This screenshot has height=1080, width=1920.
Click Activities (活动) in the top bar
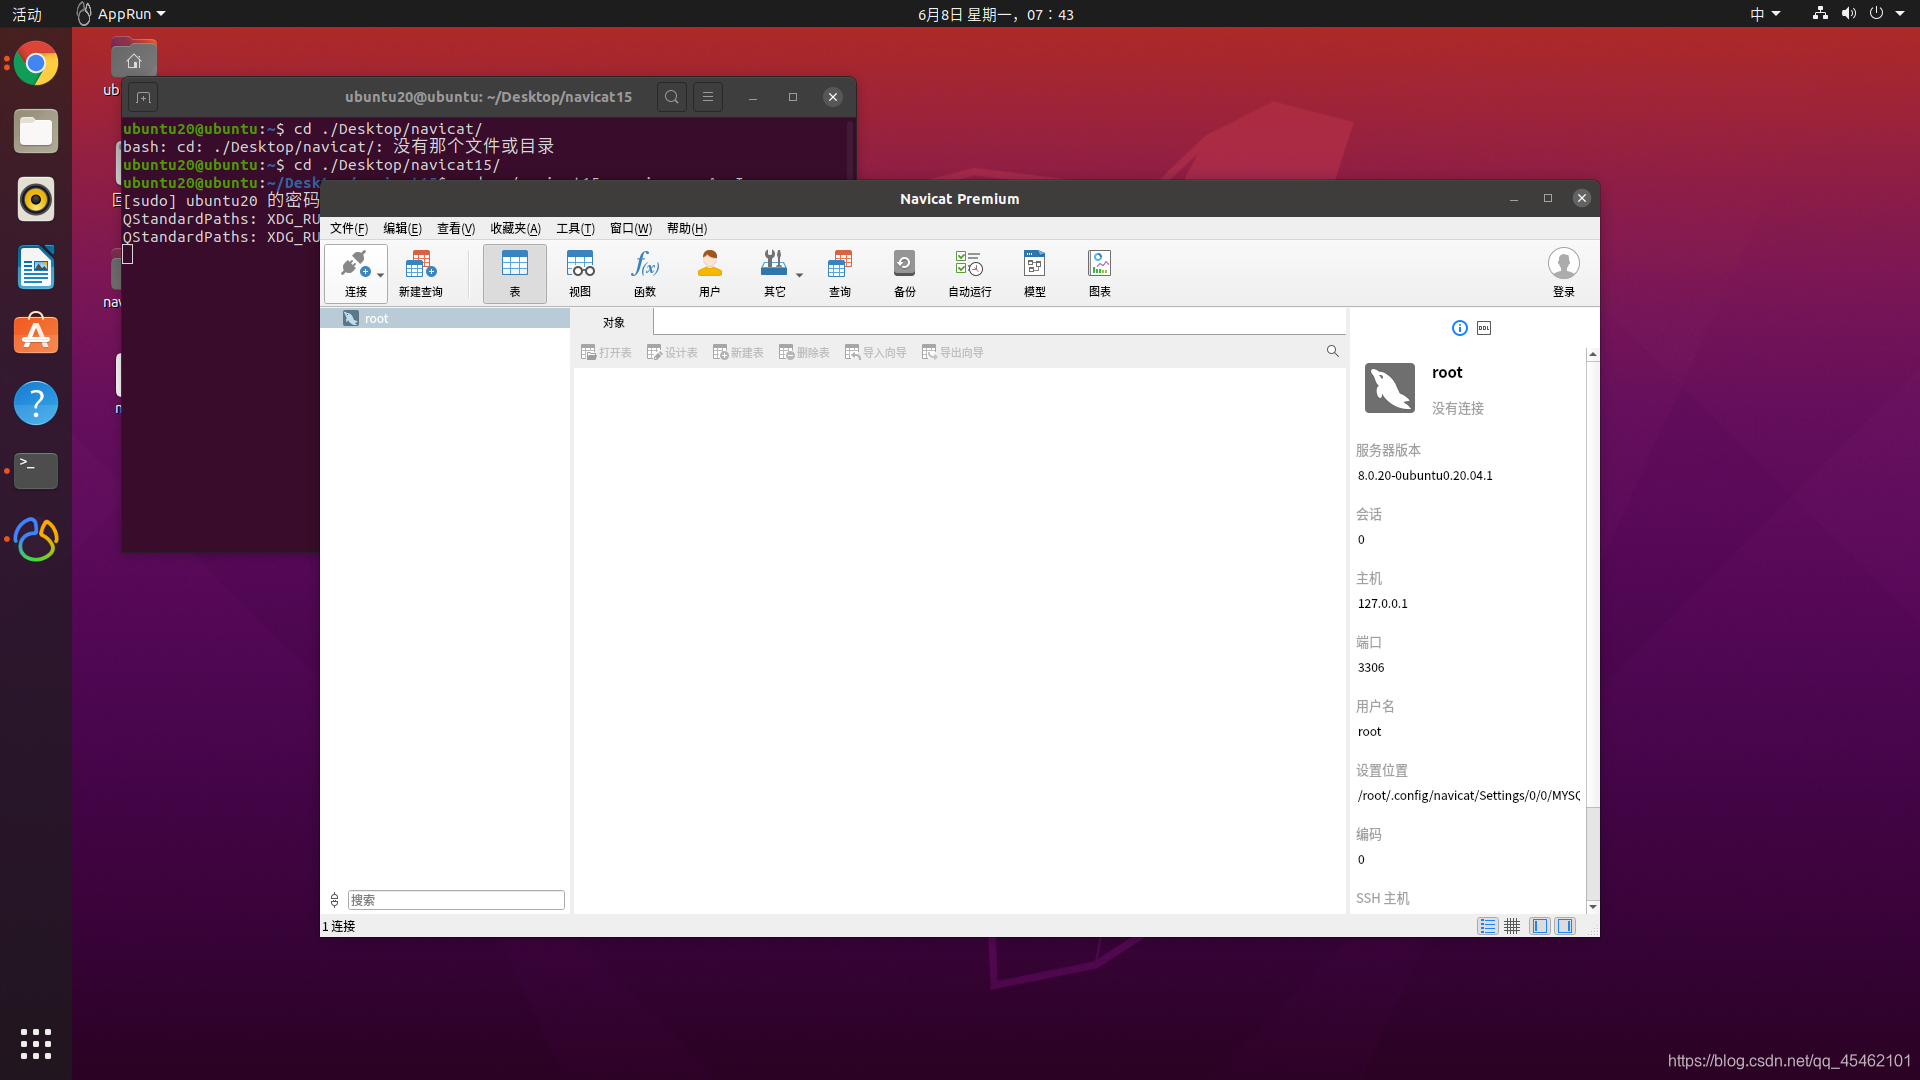click(x=27, y=14)
